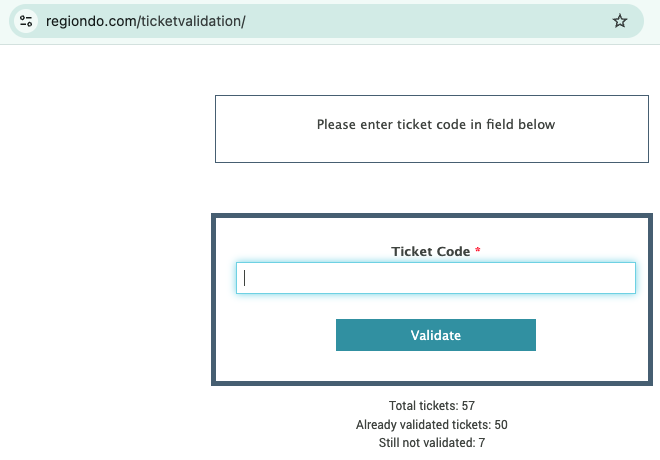Click the red required-field asterisk
This screenshot has height=460, width=660.
(478, 250)
